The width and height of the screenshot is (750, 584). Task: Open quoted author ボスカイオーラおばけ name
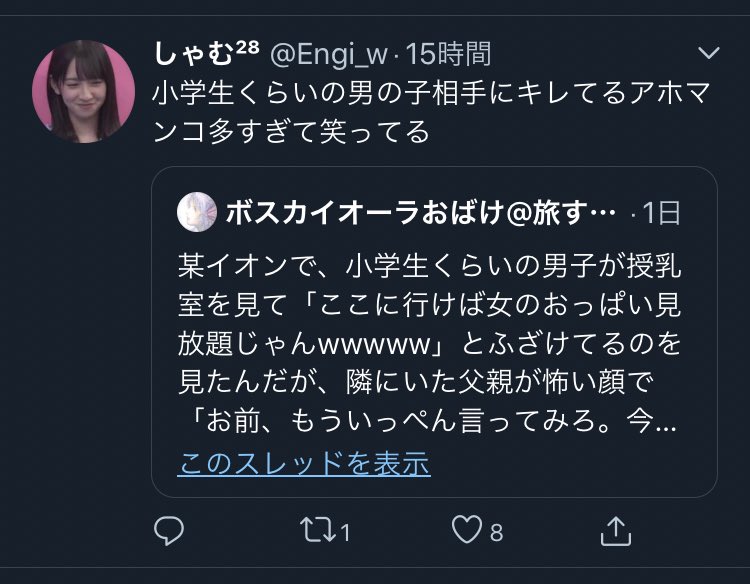[420, 212]
